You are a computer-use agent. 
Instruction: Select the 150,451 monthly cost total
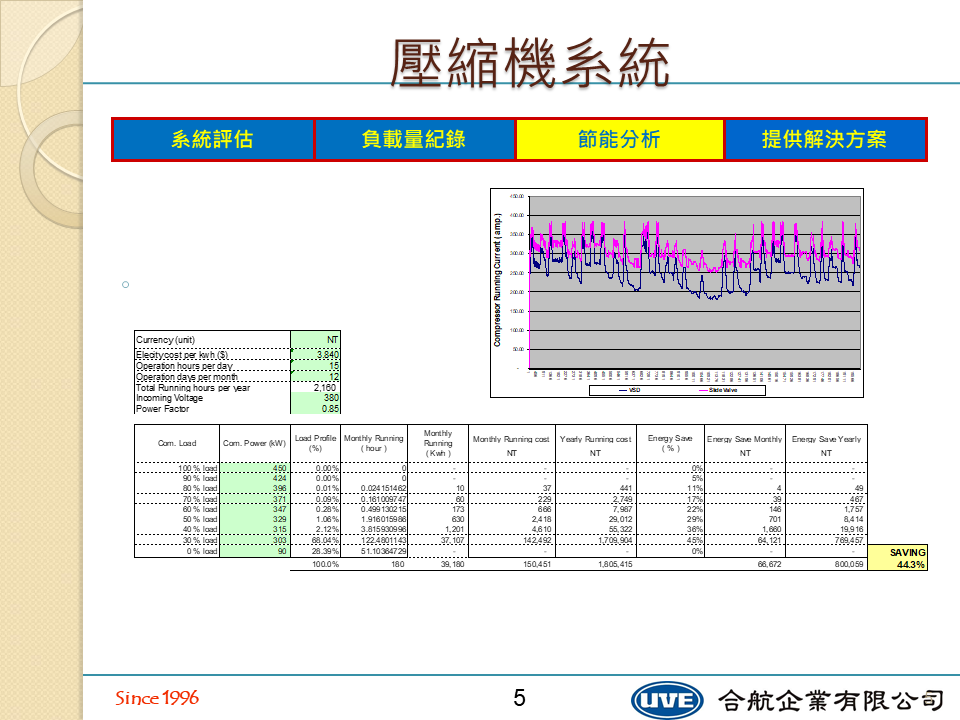(537, 564)
